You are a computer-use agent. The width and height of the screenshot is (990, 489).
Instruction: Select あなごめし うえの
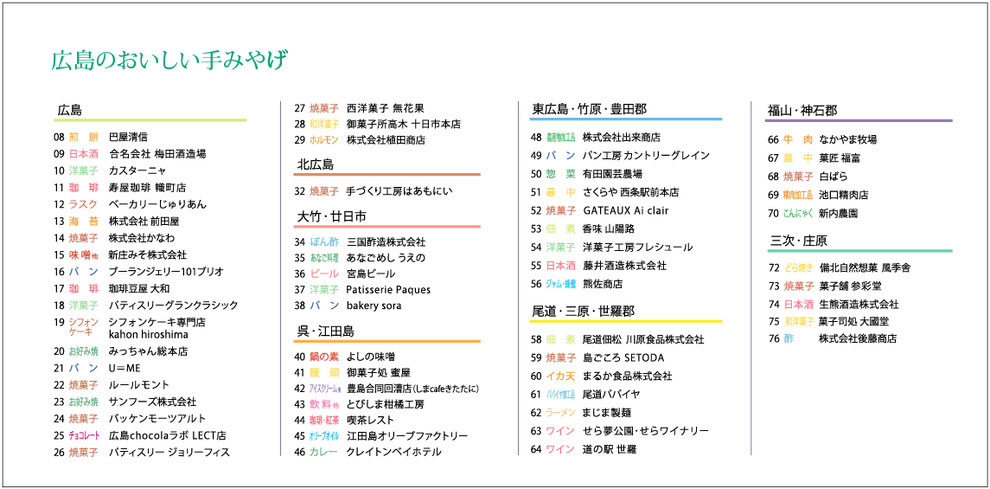(385, 258)
